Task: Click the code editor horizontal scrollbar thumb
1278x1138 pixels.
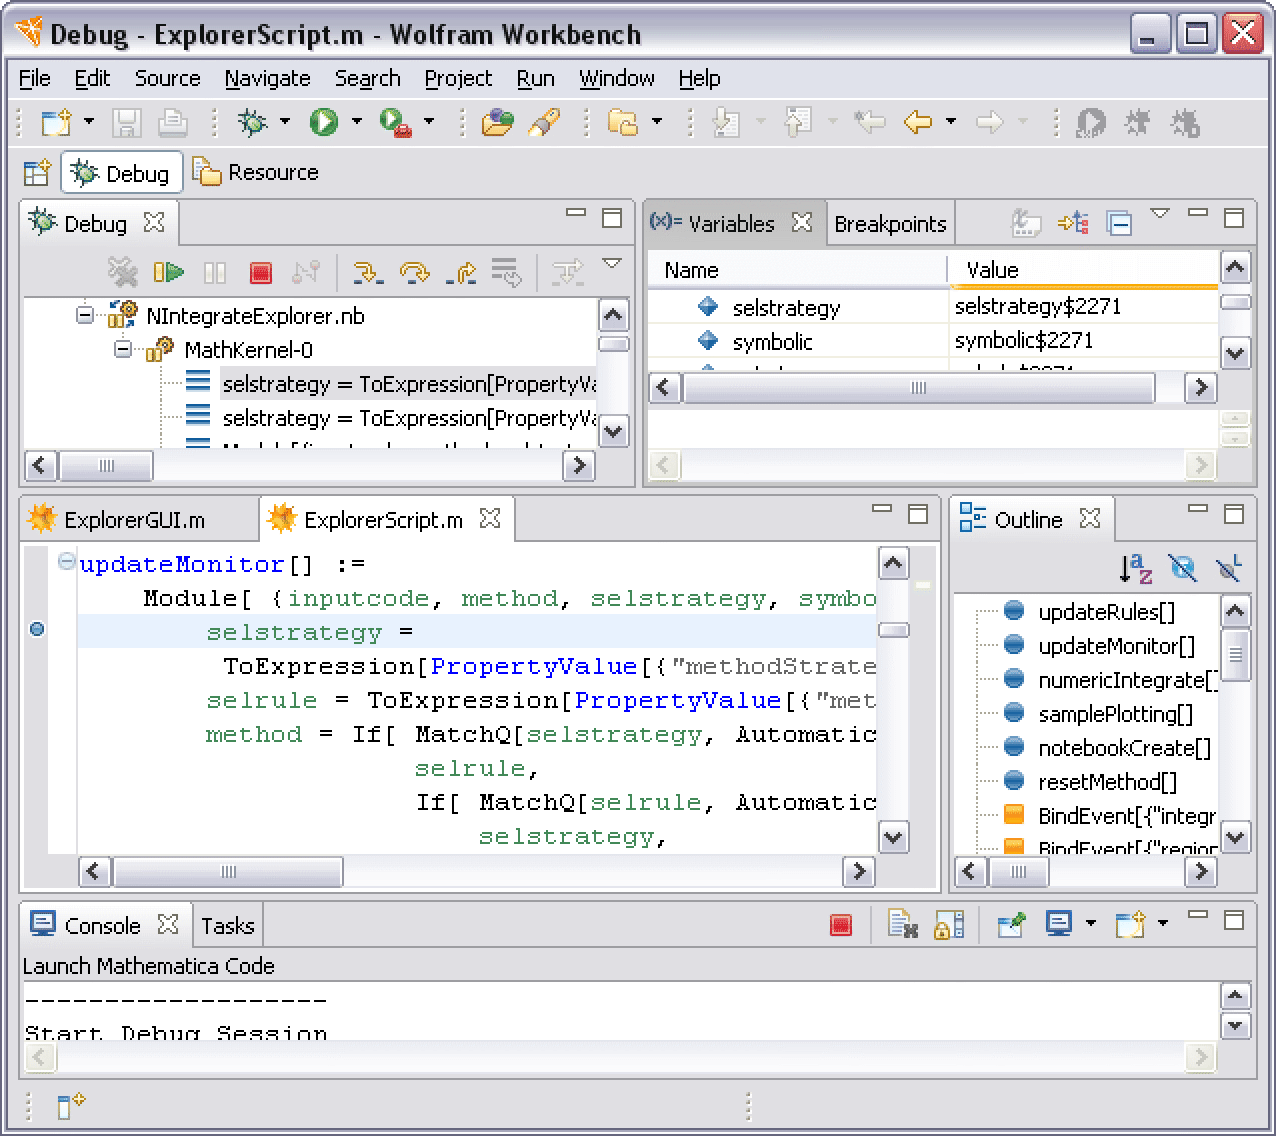Action: (x=228, y=871)
